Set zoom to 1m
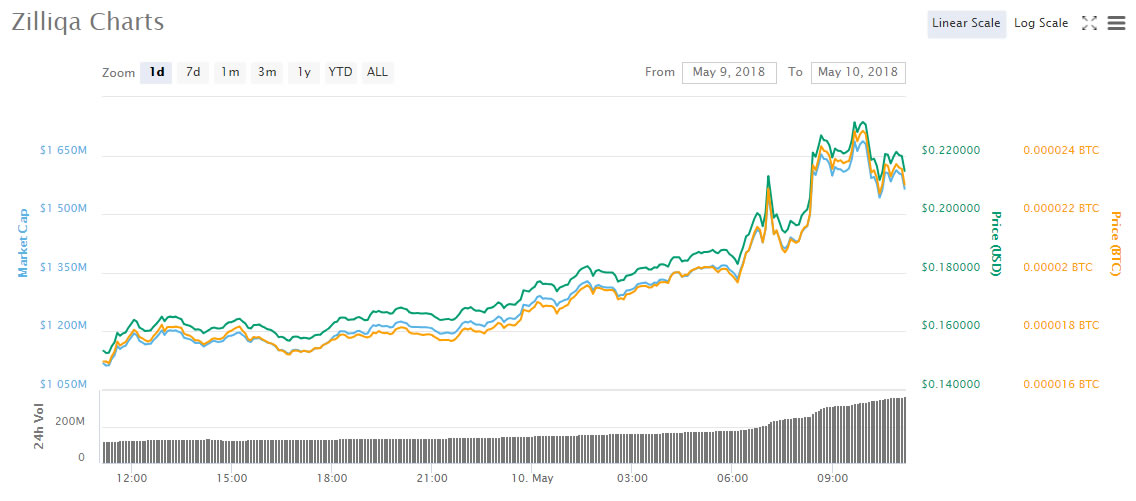This screenshot has height=501, width=1136. click(x=230, y=72)
